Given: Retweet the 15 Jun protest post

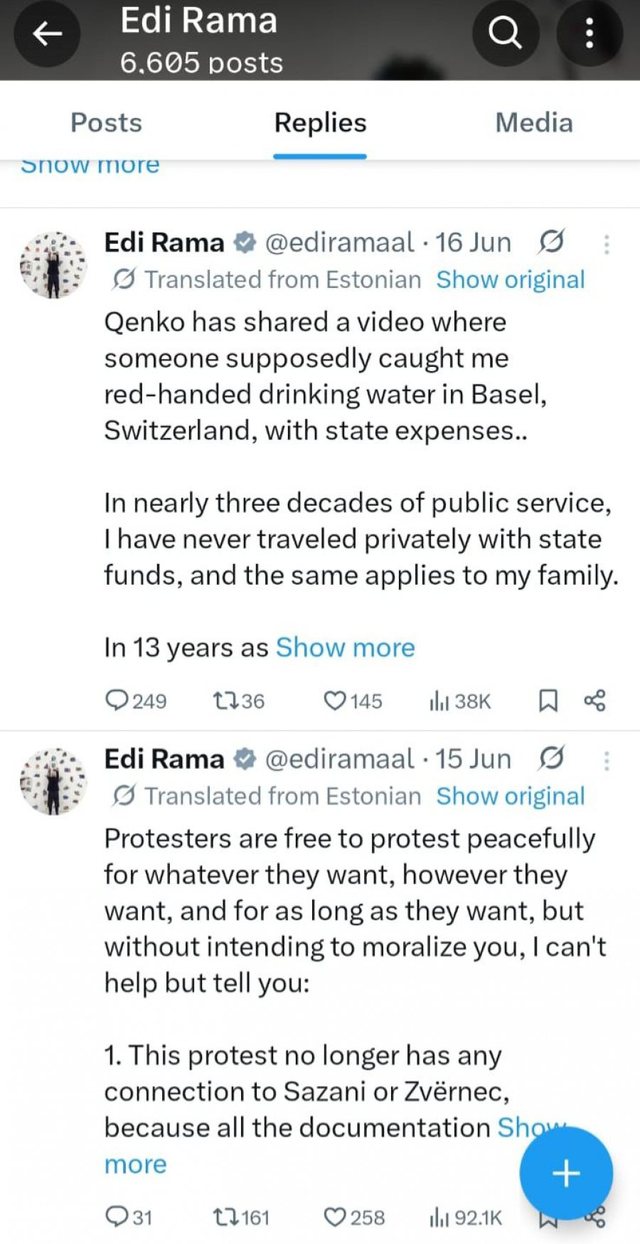Looking at the screenshot, I should pos(242,1217).
